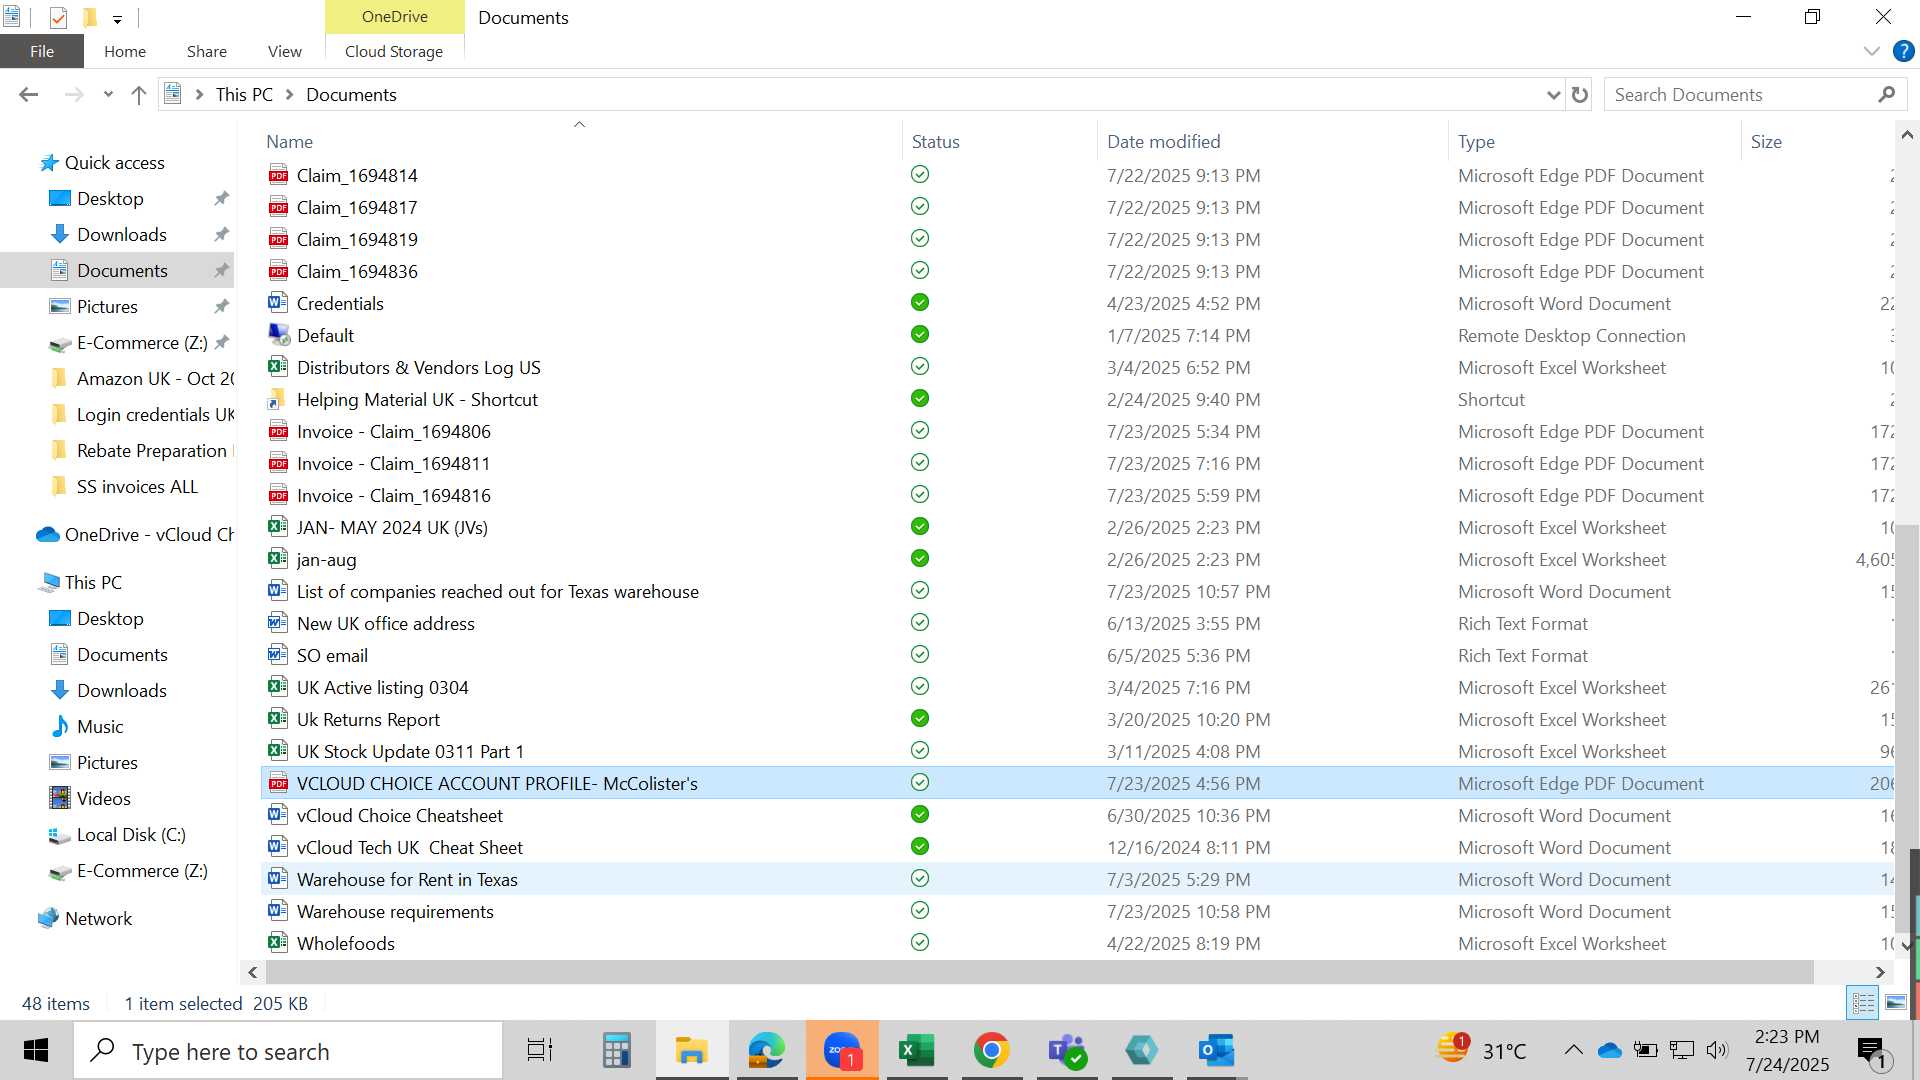Open pinned Downloads under Quick access
Viewport: 1920px width, 1080px height.
122,235
